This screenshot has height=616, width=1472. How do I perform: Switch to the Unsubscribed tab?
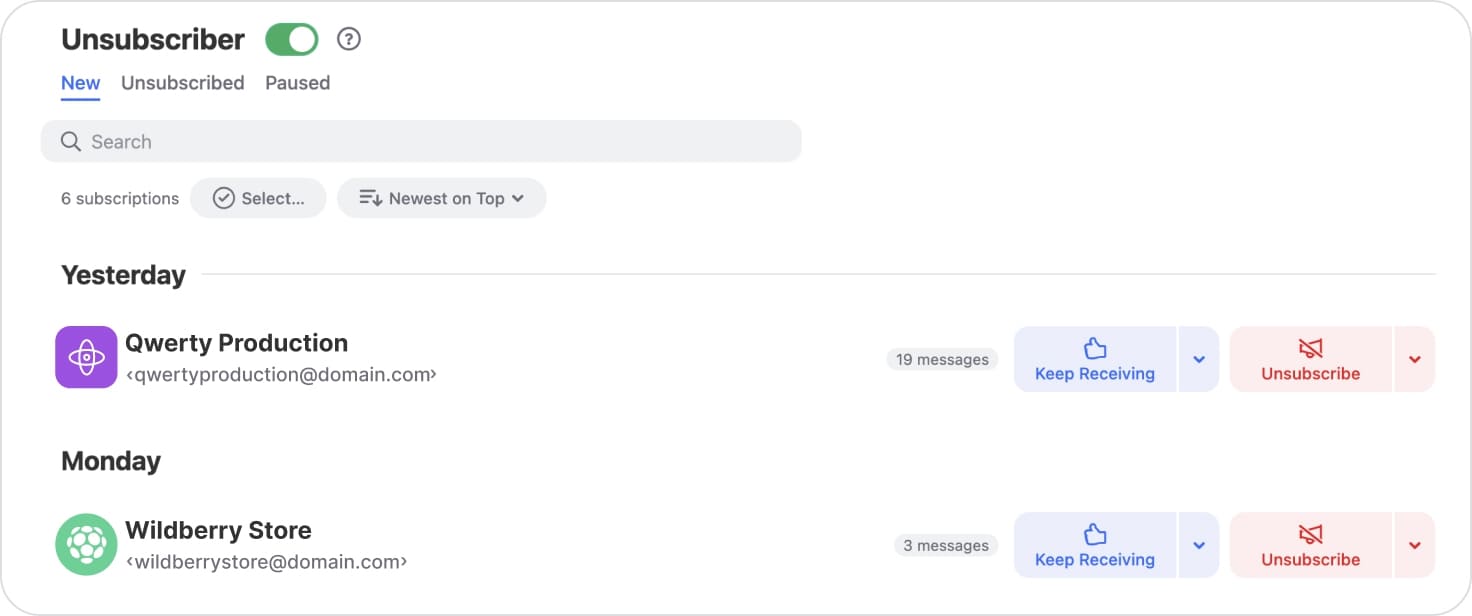(x=182, y=83)
